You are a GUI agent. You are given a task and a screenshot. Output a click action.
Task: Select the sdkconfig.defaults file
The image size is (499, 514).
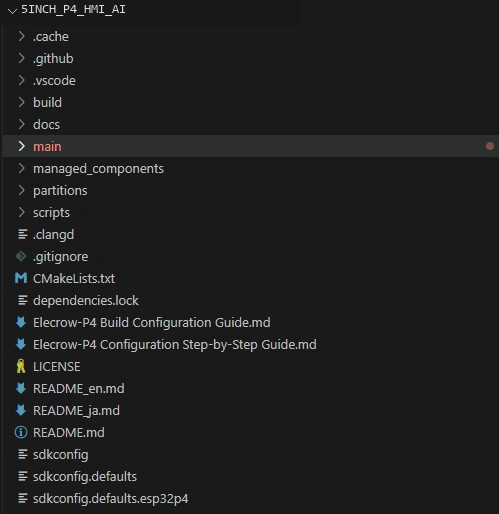(x=85, y=477)
